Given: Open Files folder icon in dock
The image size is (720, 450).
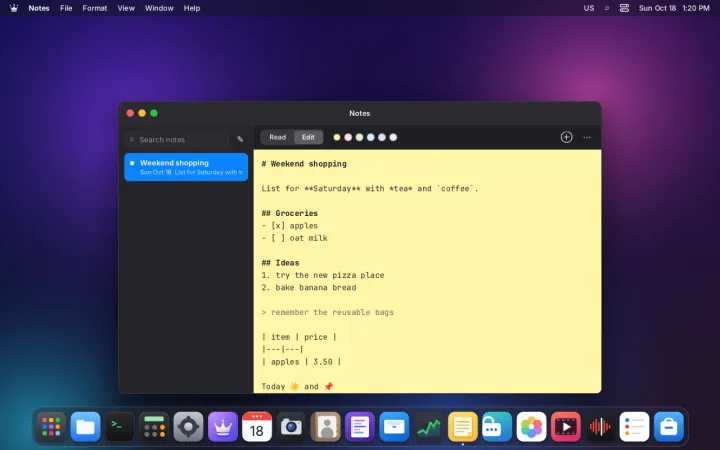Looking at the screenshot, I should pos(85,427).
